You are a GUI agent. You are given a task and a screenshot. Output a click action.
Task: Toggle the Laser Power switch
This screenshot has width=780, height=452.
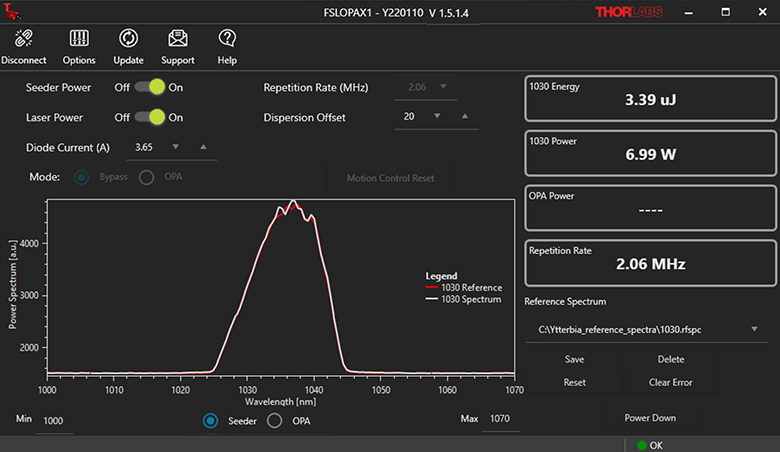[150, 117]
